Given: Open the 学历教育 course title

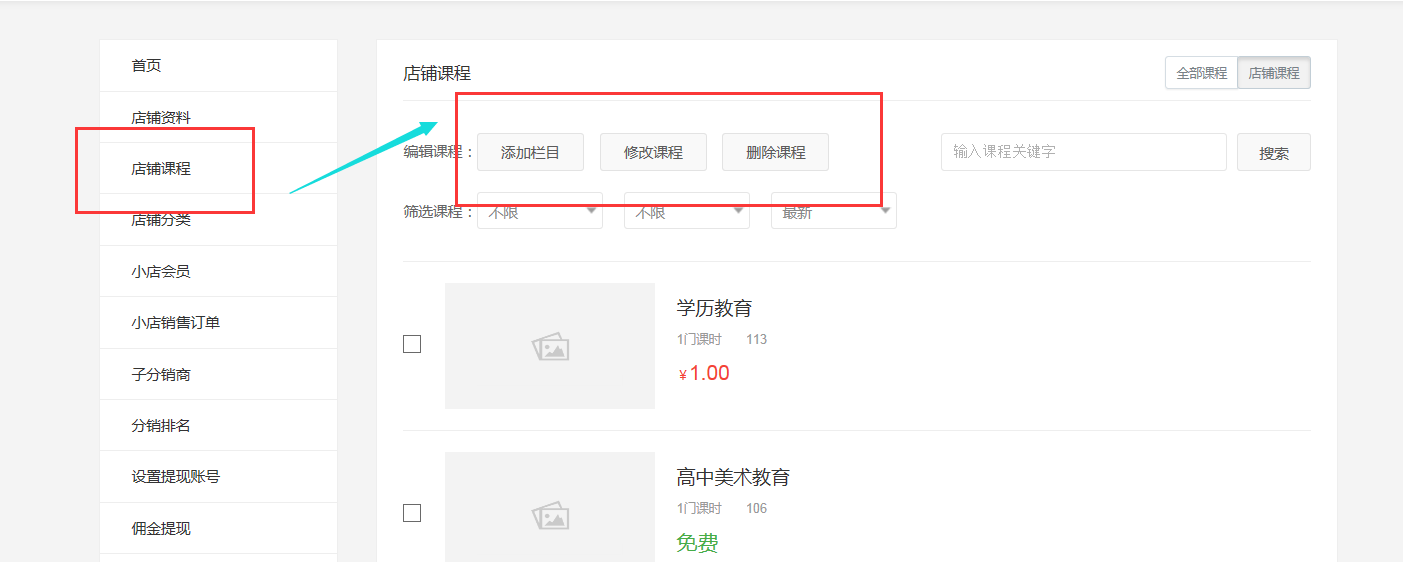Looking at the screenshot, I should click(x=714, y=308).
